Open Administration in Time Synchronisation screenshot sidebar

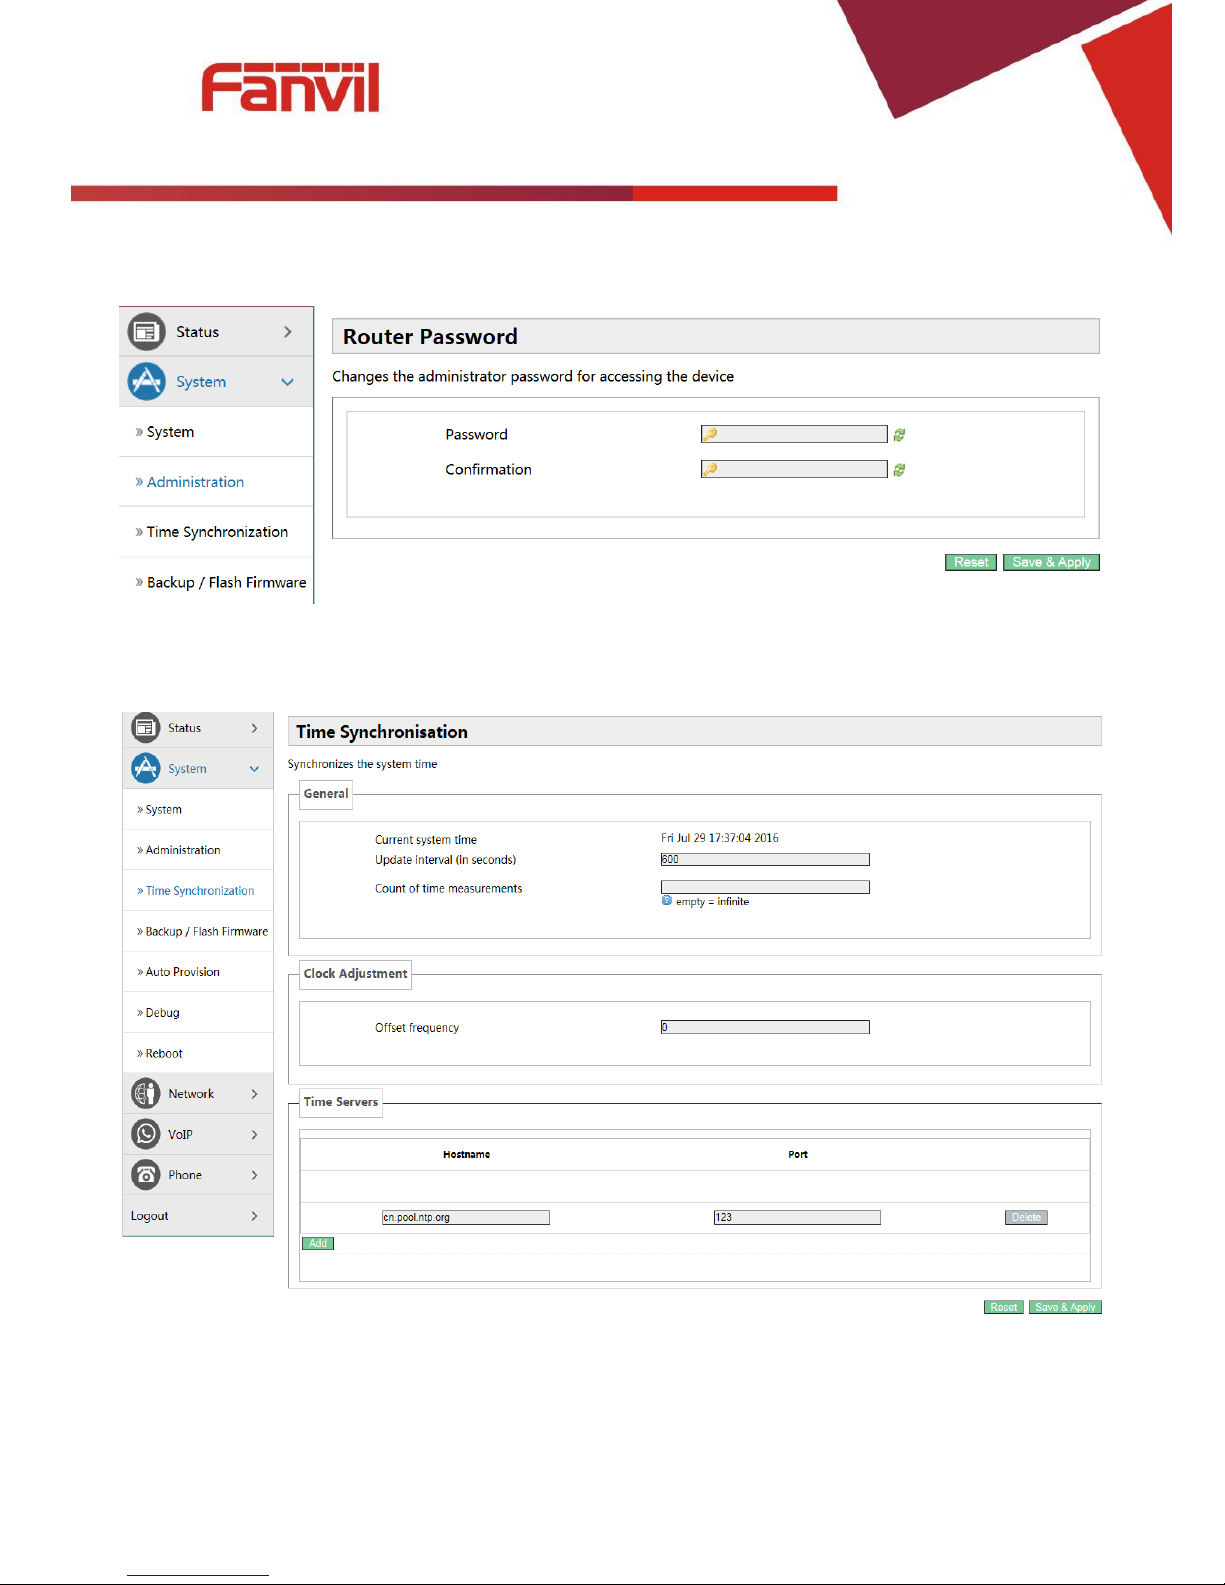179,850
